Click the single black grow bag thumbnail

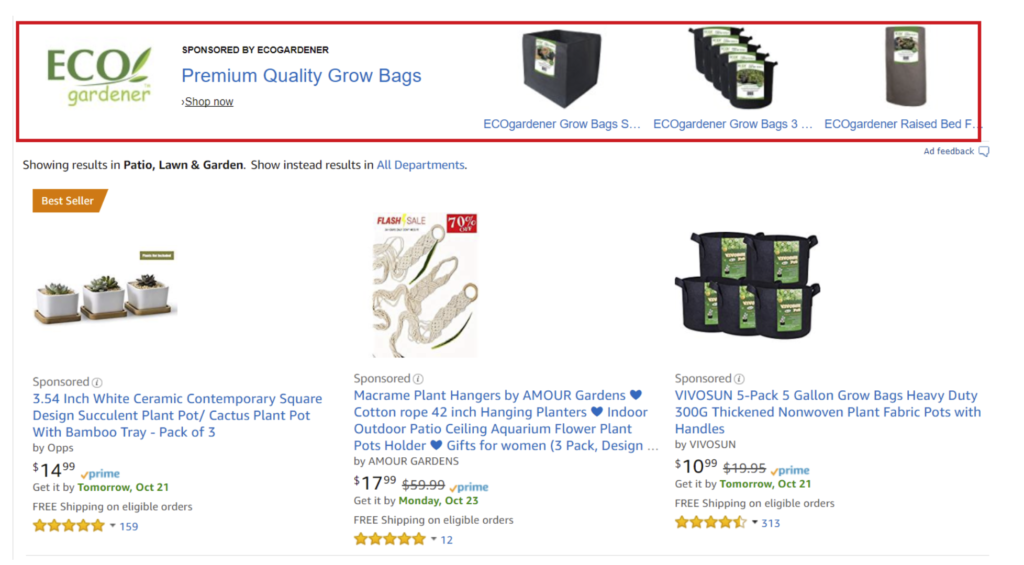[x=559, y=68]
